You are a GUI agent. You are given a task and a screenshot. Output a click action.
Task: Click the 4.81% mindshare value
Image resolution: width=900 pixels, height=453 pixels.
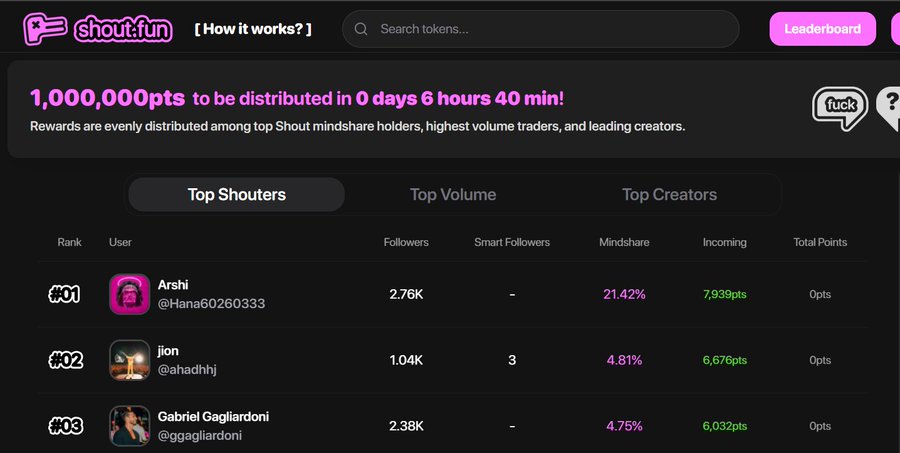624,361
